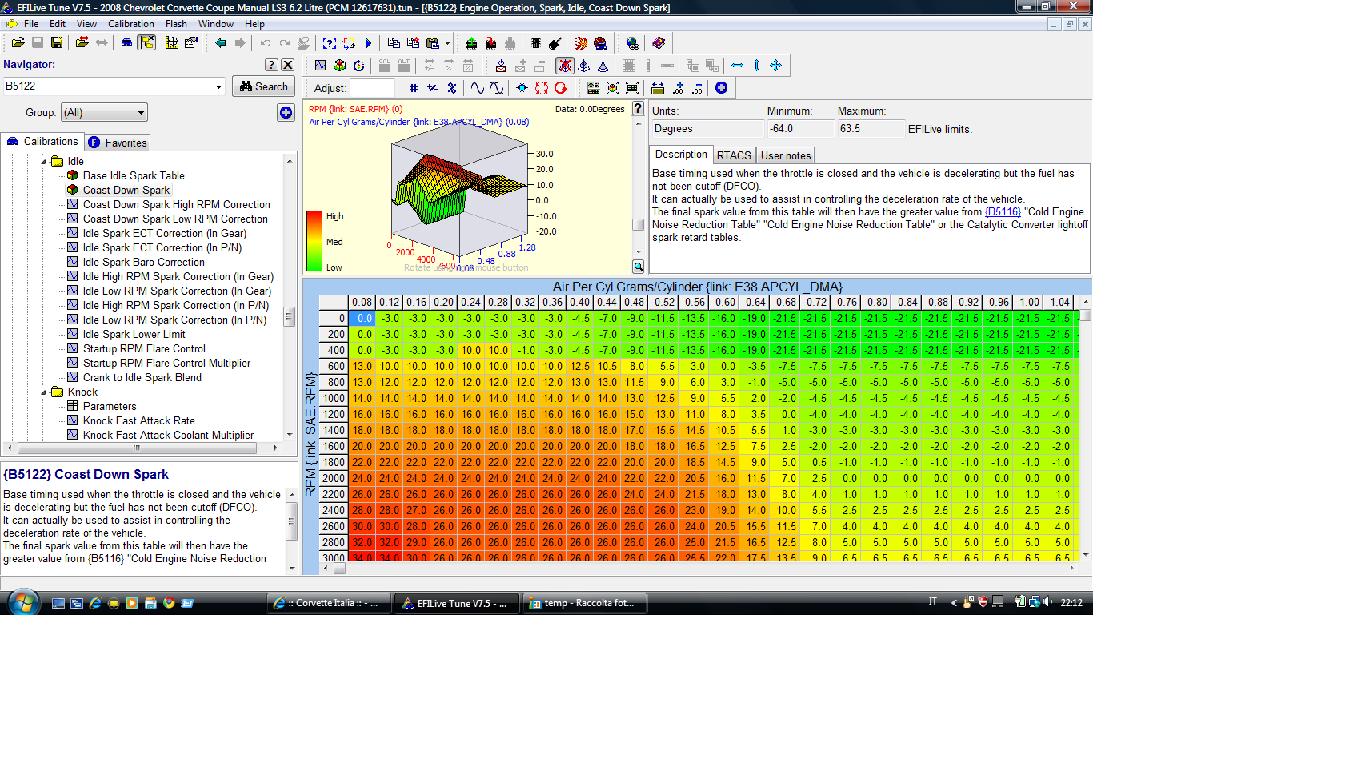This screenshot has width=1366, height=768.
Task: Click the 0.08 column header
Action: pos(362,302)
